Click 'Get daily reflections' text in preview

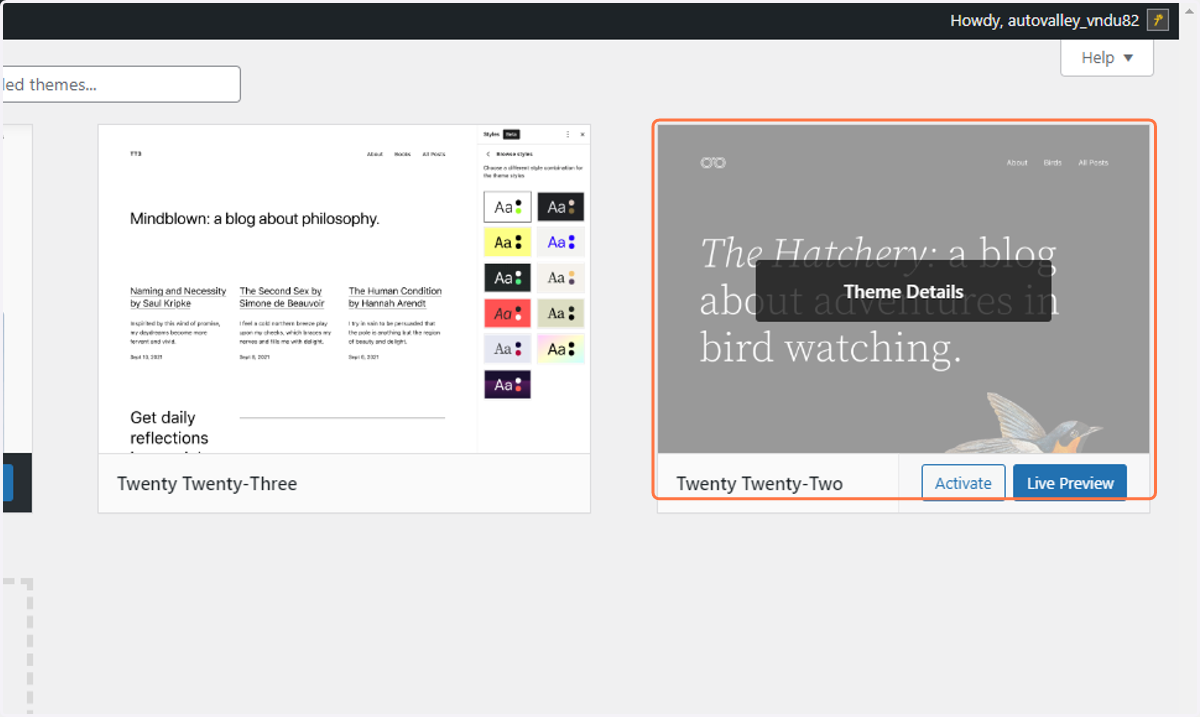[169, 428]
